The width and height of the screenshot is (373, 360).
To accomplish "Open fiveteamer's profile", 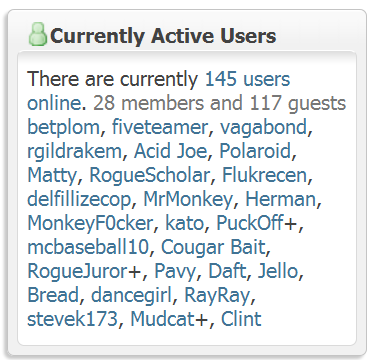I will [x=160, y=128].
